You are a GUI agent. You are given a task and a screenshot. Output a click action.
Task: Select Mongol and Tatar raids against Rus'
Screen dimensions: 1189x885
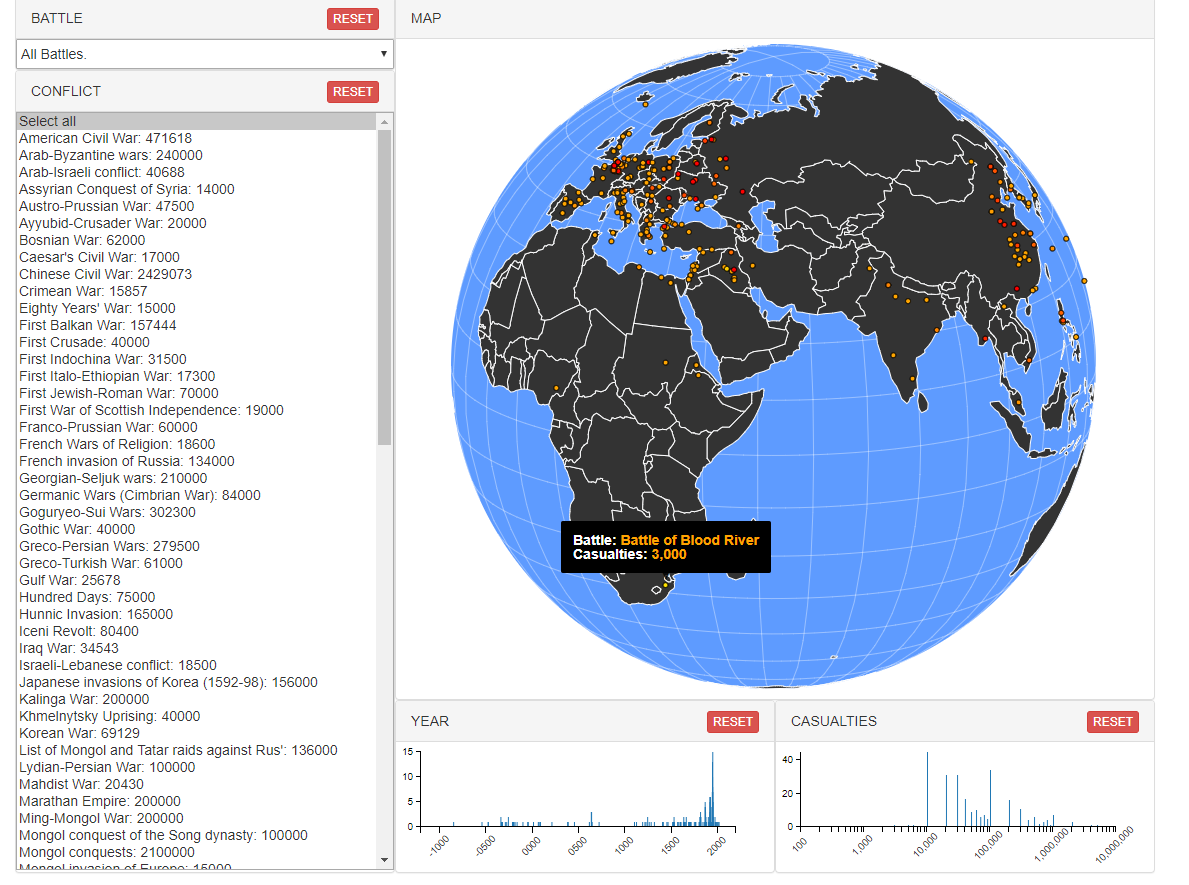tap(196, 750)
